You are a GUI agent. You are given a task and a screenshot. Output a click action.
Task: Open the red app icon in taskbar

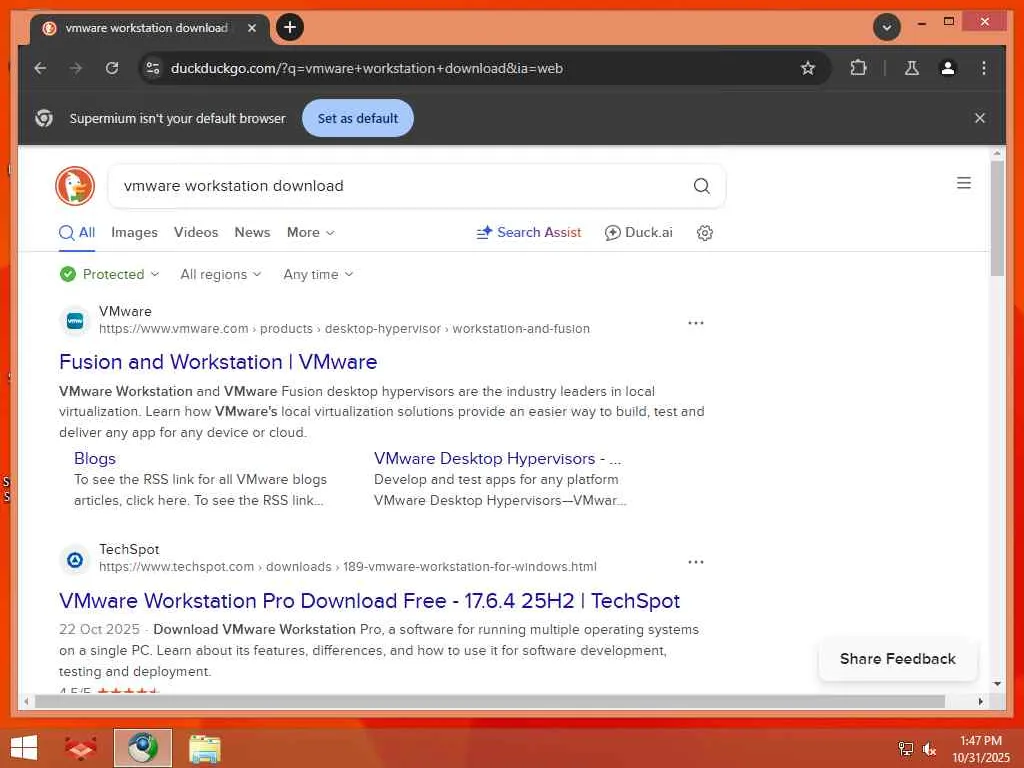coord(80,748)
